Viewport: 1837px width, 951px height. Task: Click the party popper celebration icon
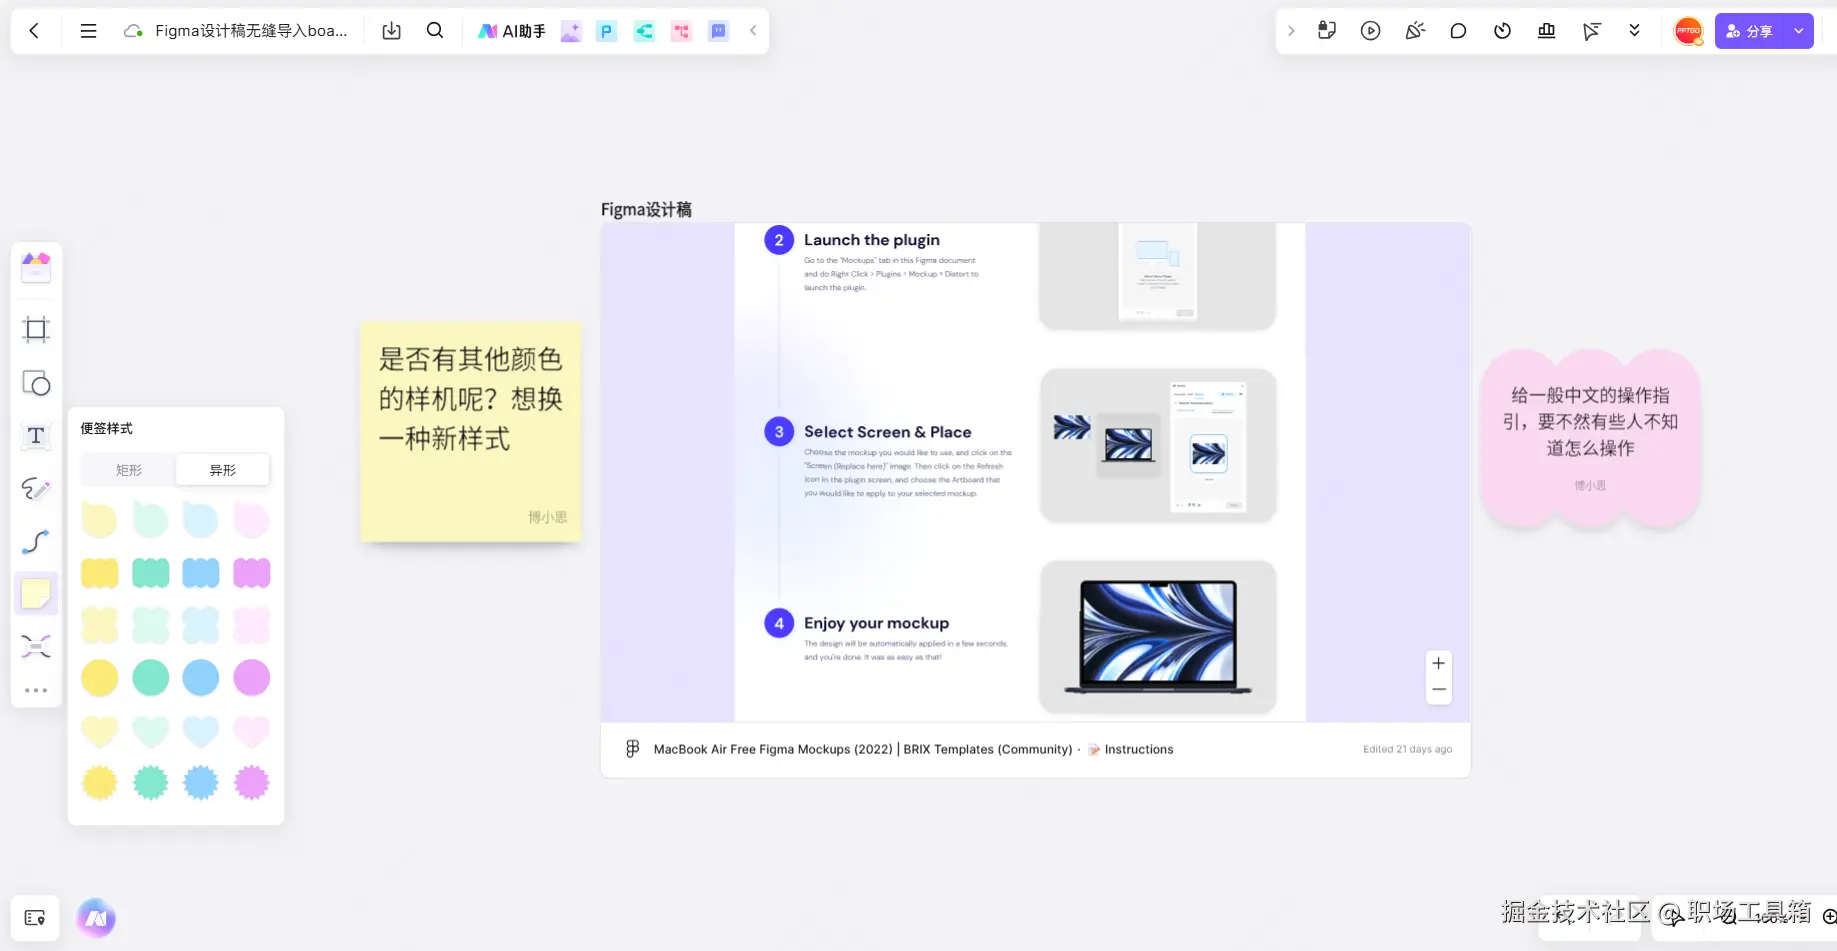pos(1415,31)
